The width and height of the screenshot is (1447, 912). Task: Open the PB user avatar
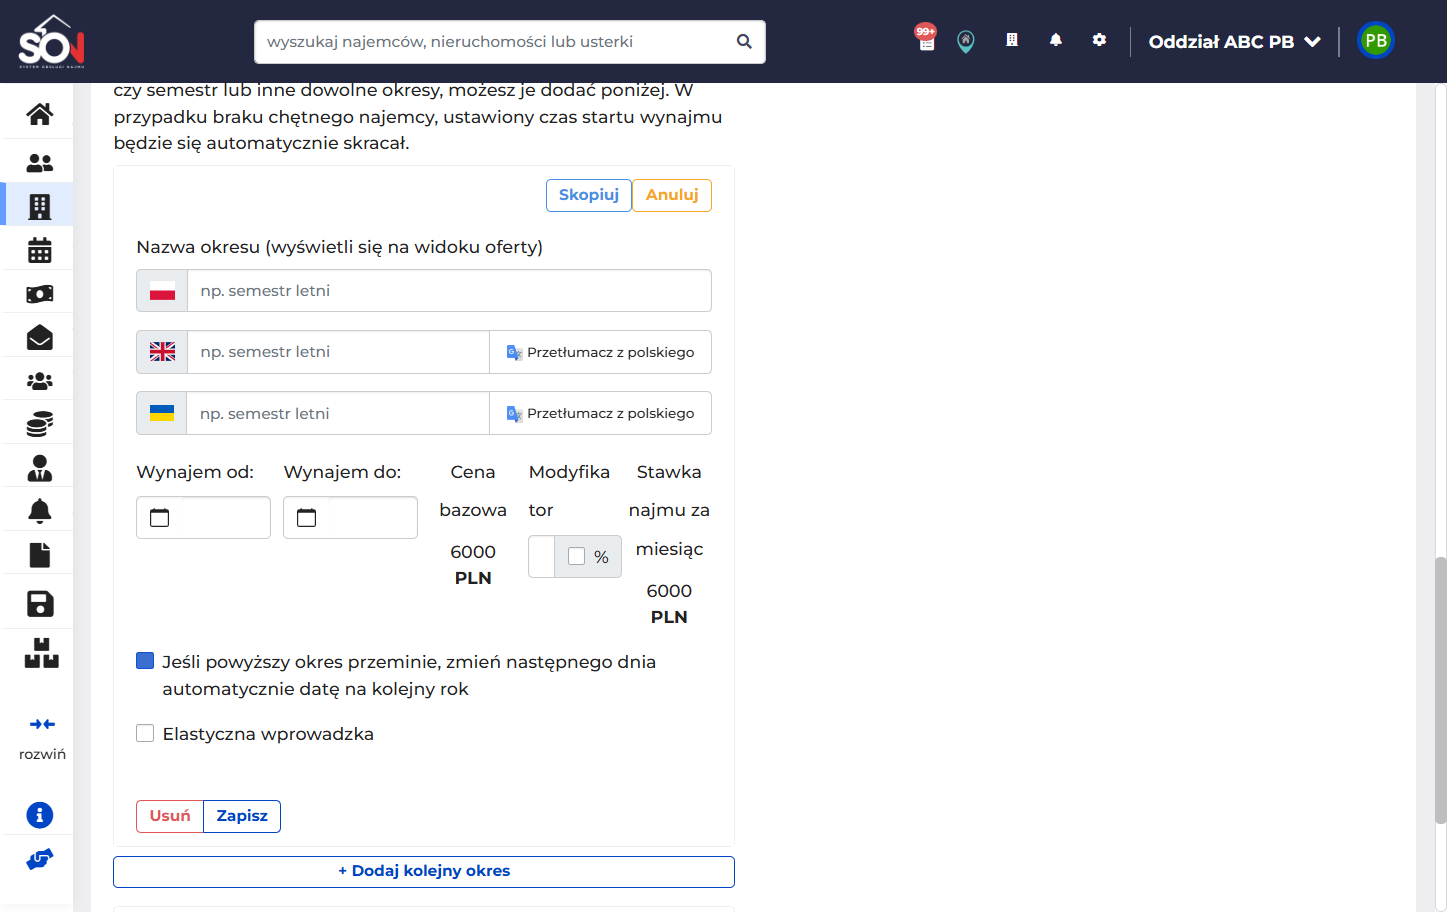[1376, 41]
